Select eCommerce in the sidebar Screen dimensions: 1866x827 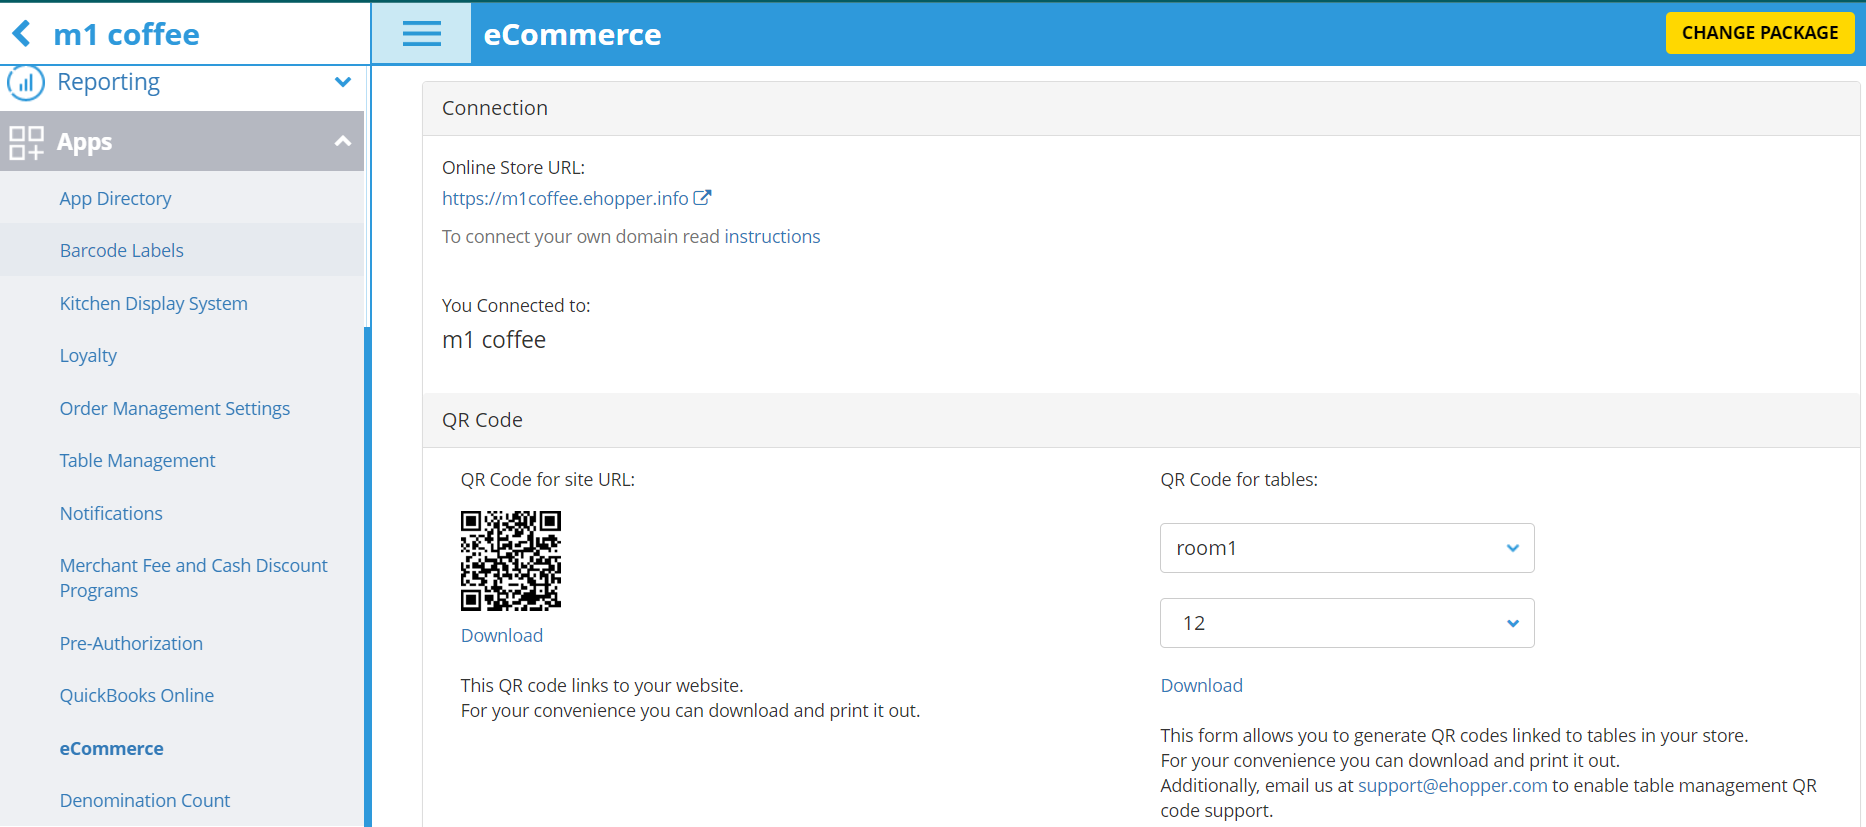[111, 748]
